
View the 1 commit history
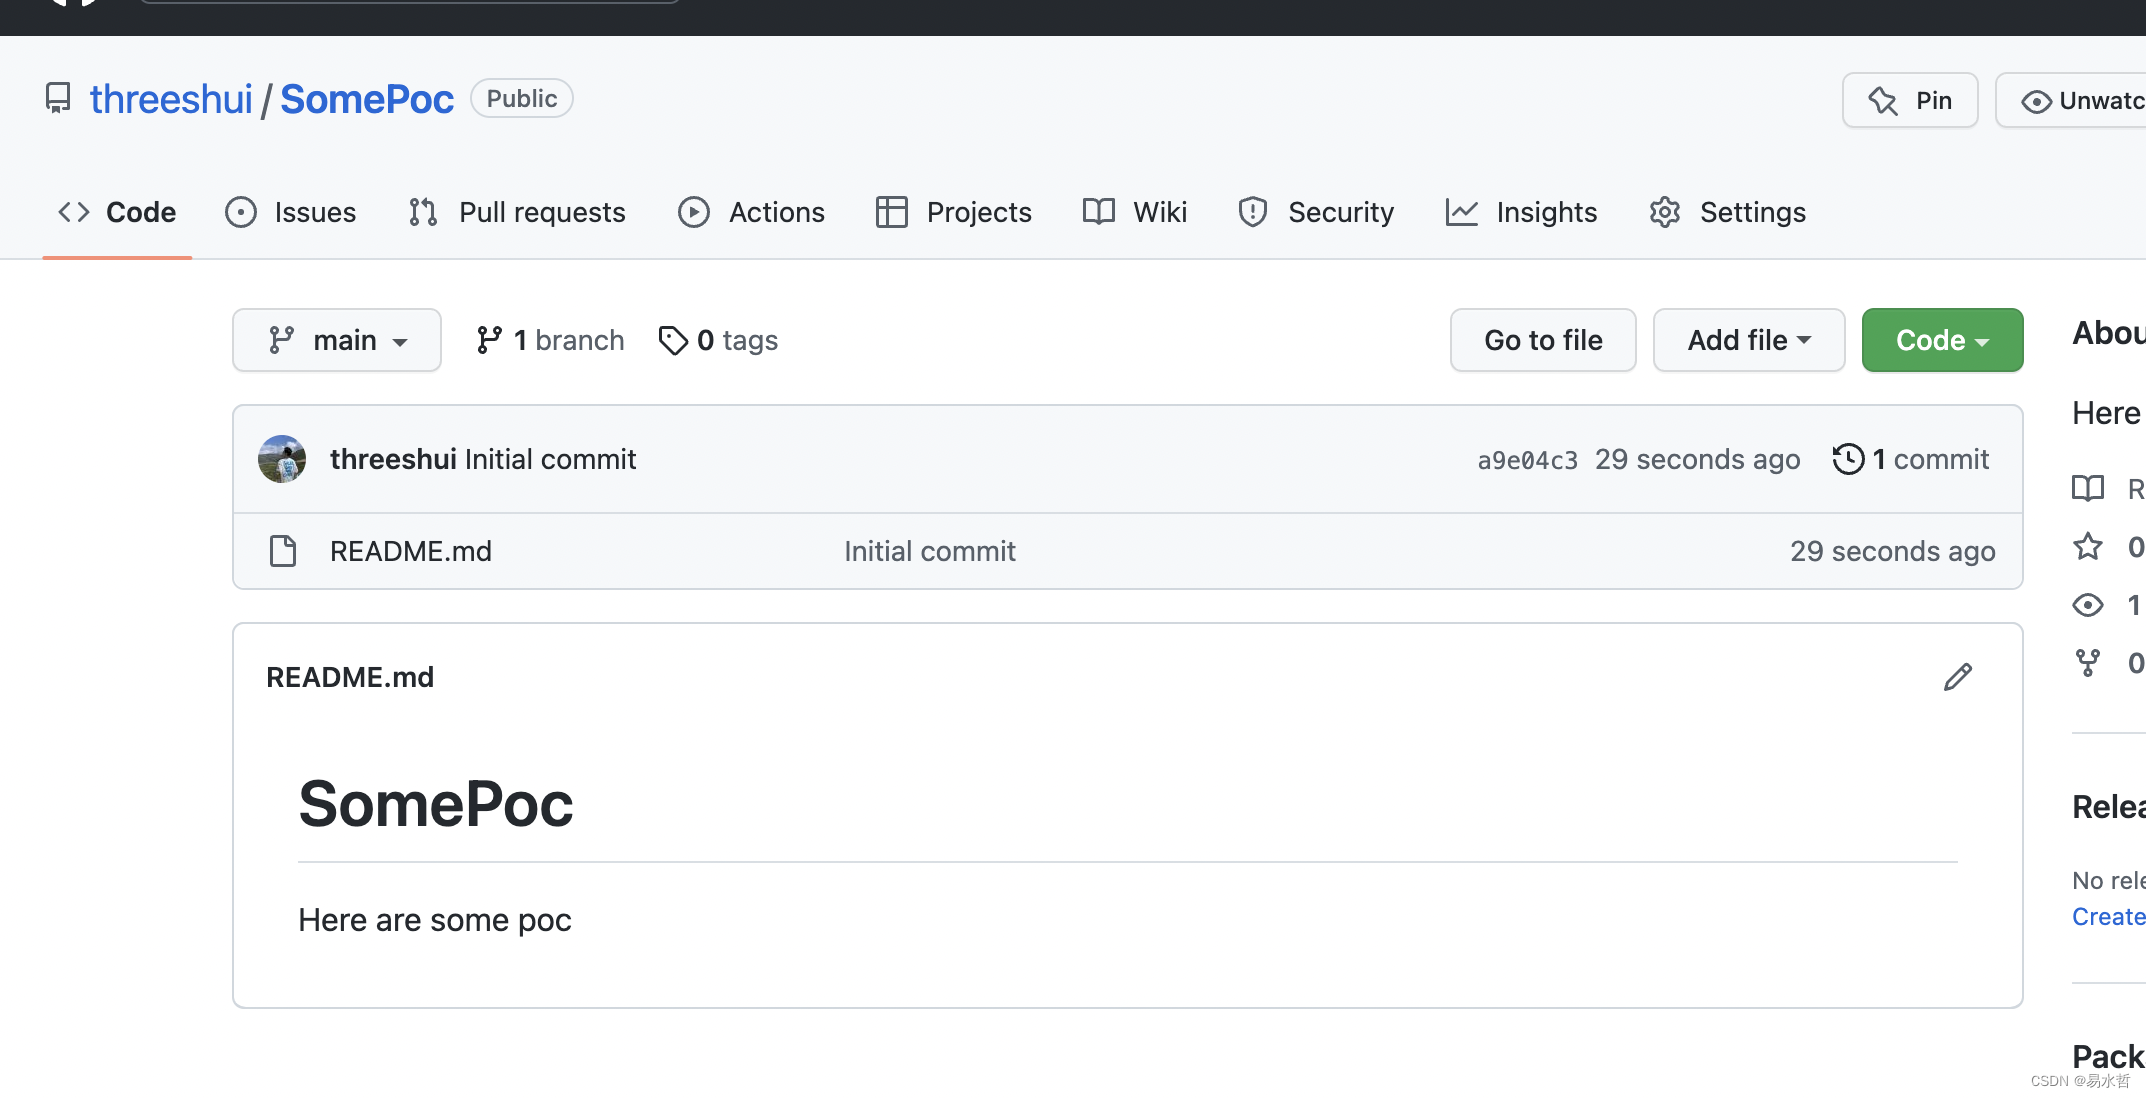pyautogui.click(x=1911, y=459)
